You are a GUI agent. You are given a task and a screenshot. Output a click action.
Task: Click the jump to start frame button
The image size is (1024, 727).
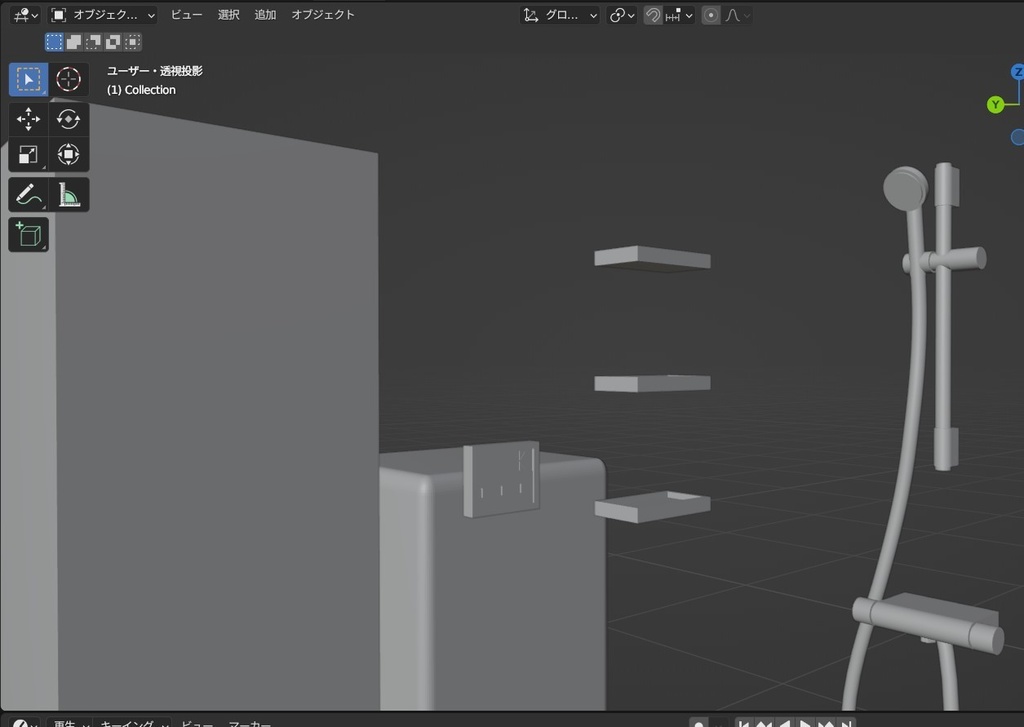click(x=744, y=723)
